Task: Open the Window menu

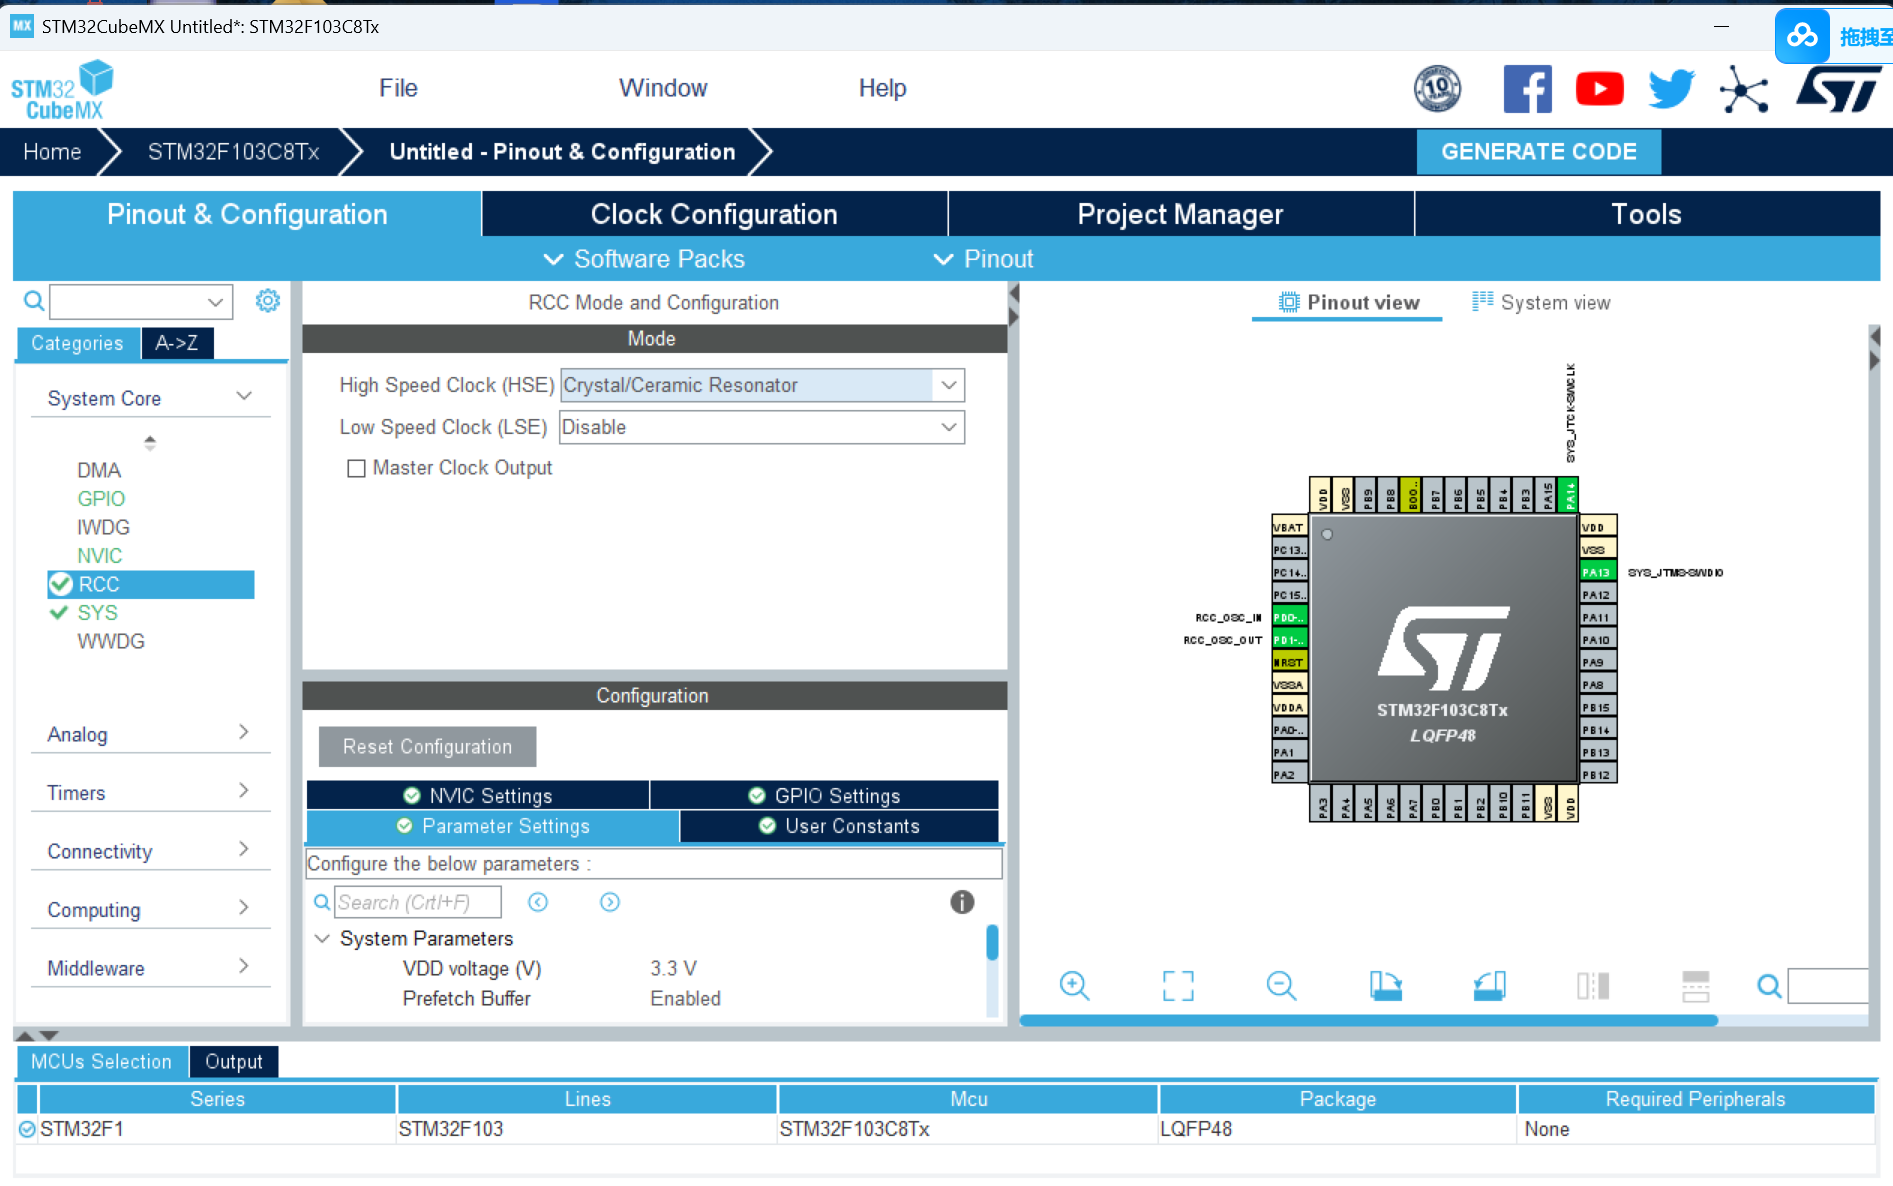Action: [663, 88]
